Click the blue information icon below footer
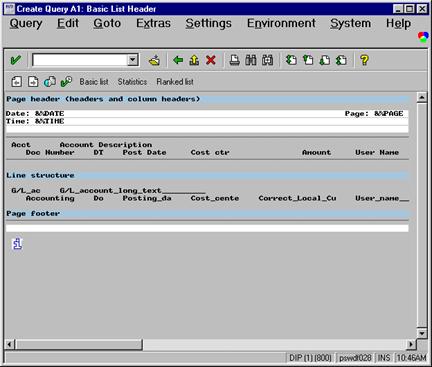The image size is (432, 367). (x=17, y=244)
